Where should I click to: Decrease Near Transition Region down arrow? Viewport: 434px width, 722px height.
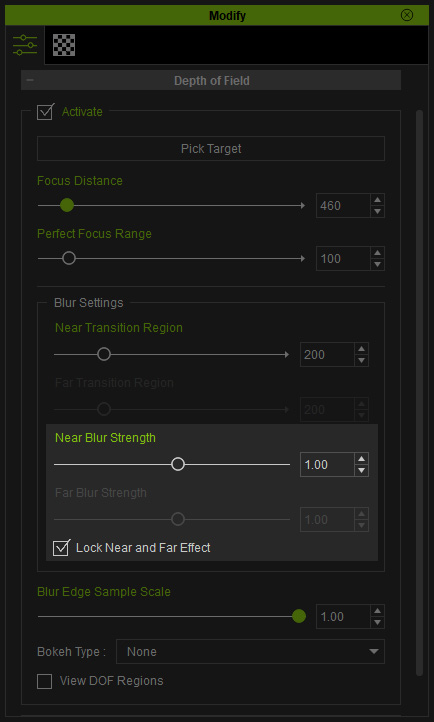(x=361, y=361)
